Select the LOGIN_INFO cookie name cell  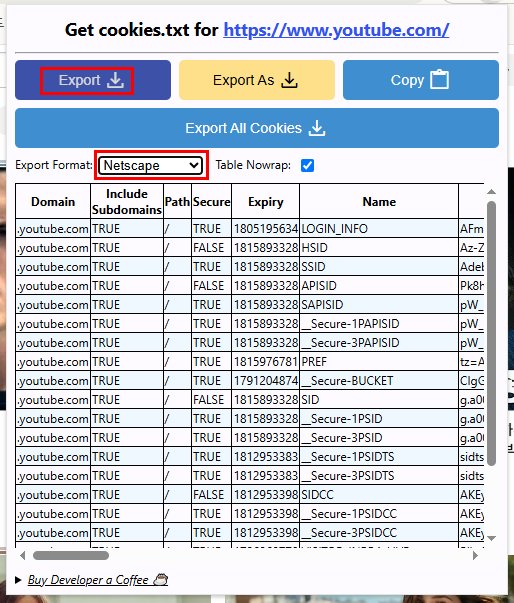coord(379,229)
